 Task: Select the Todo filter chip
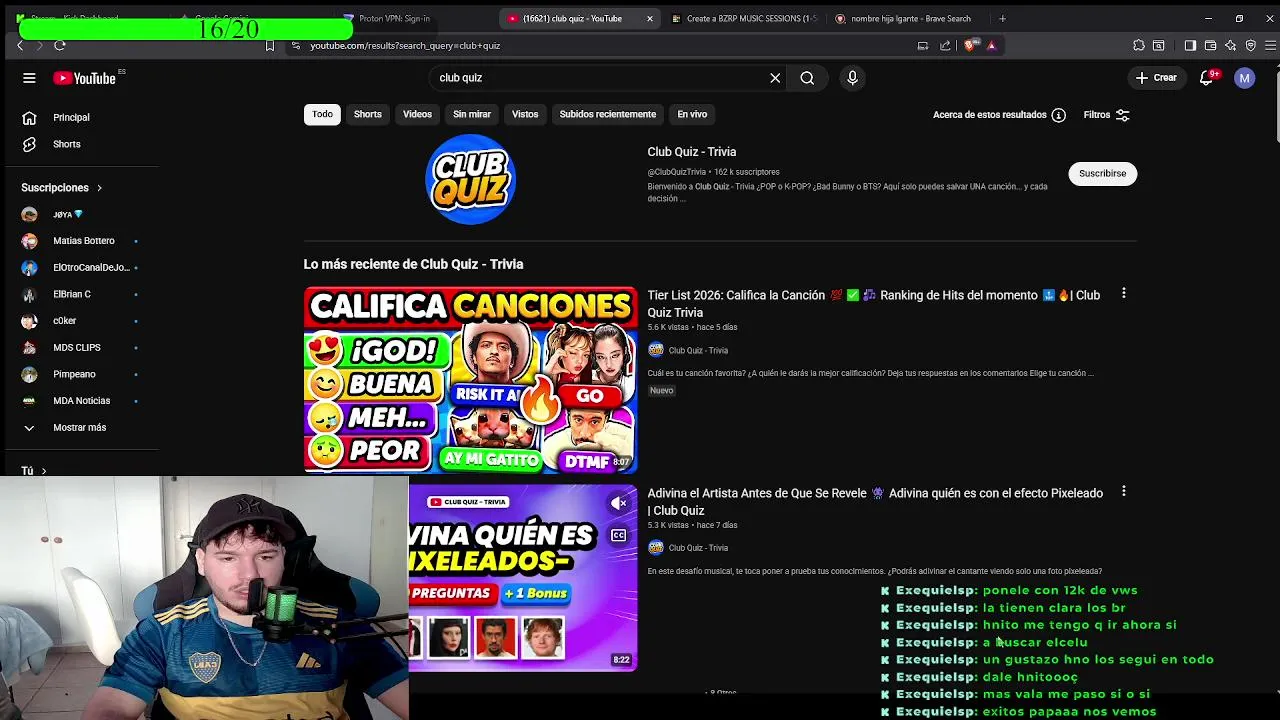[x=322, y=114]
